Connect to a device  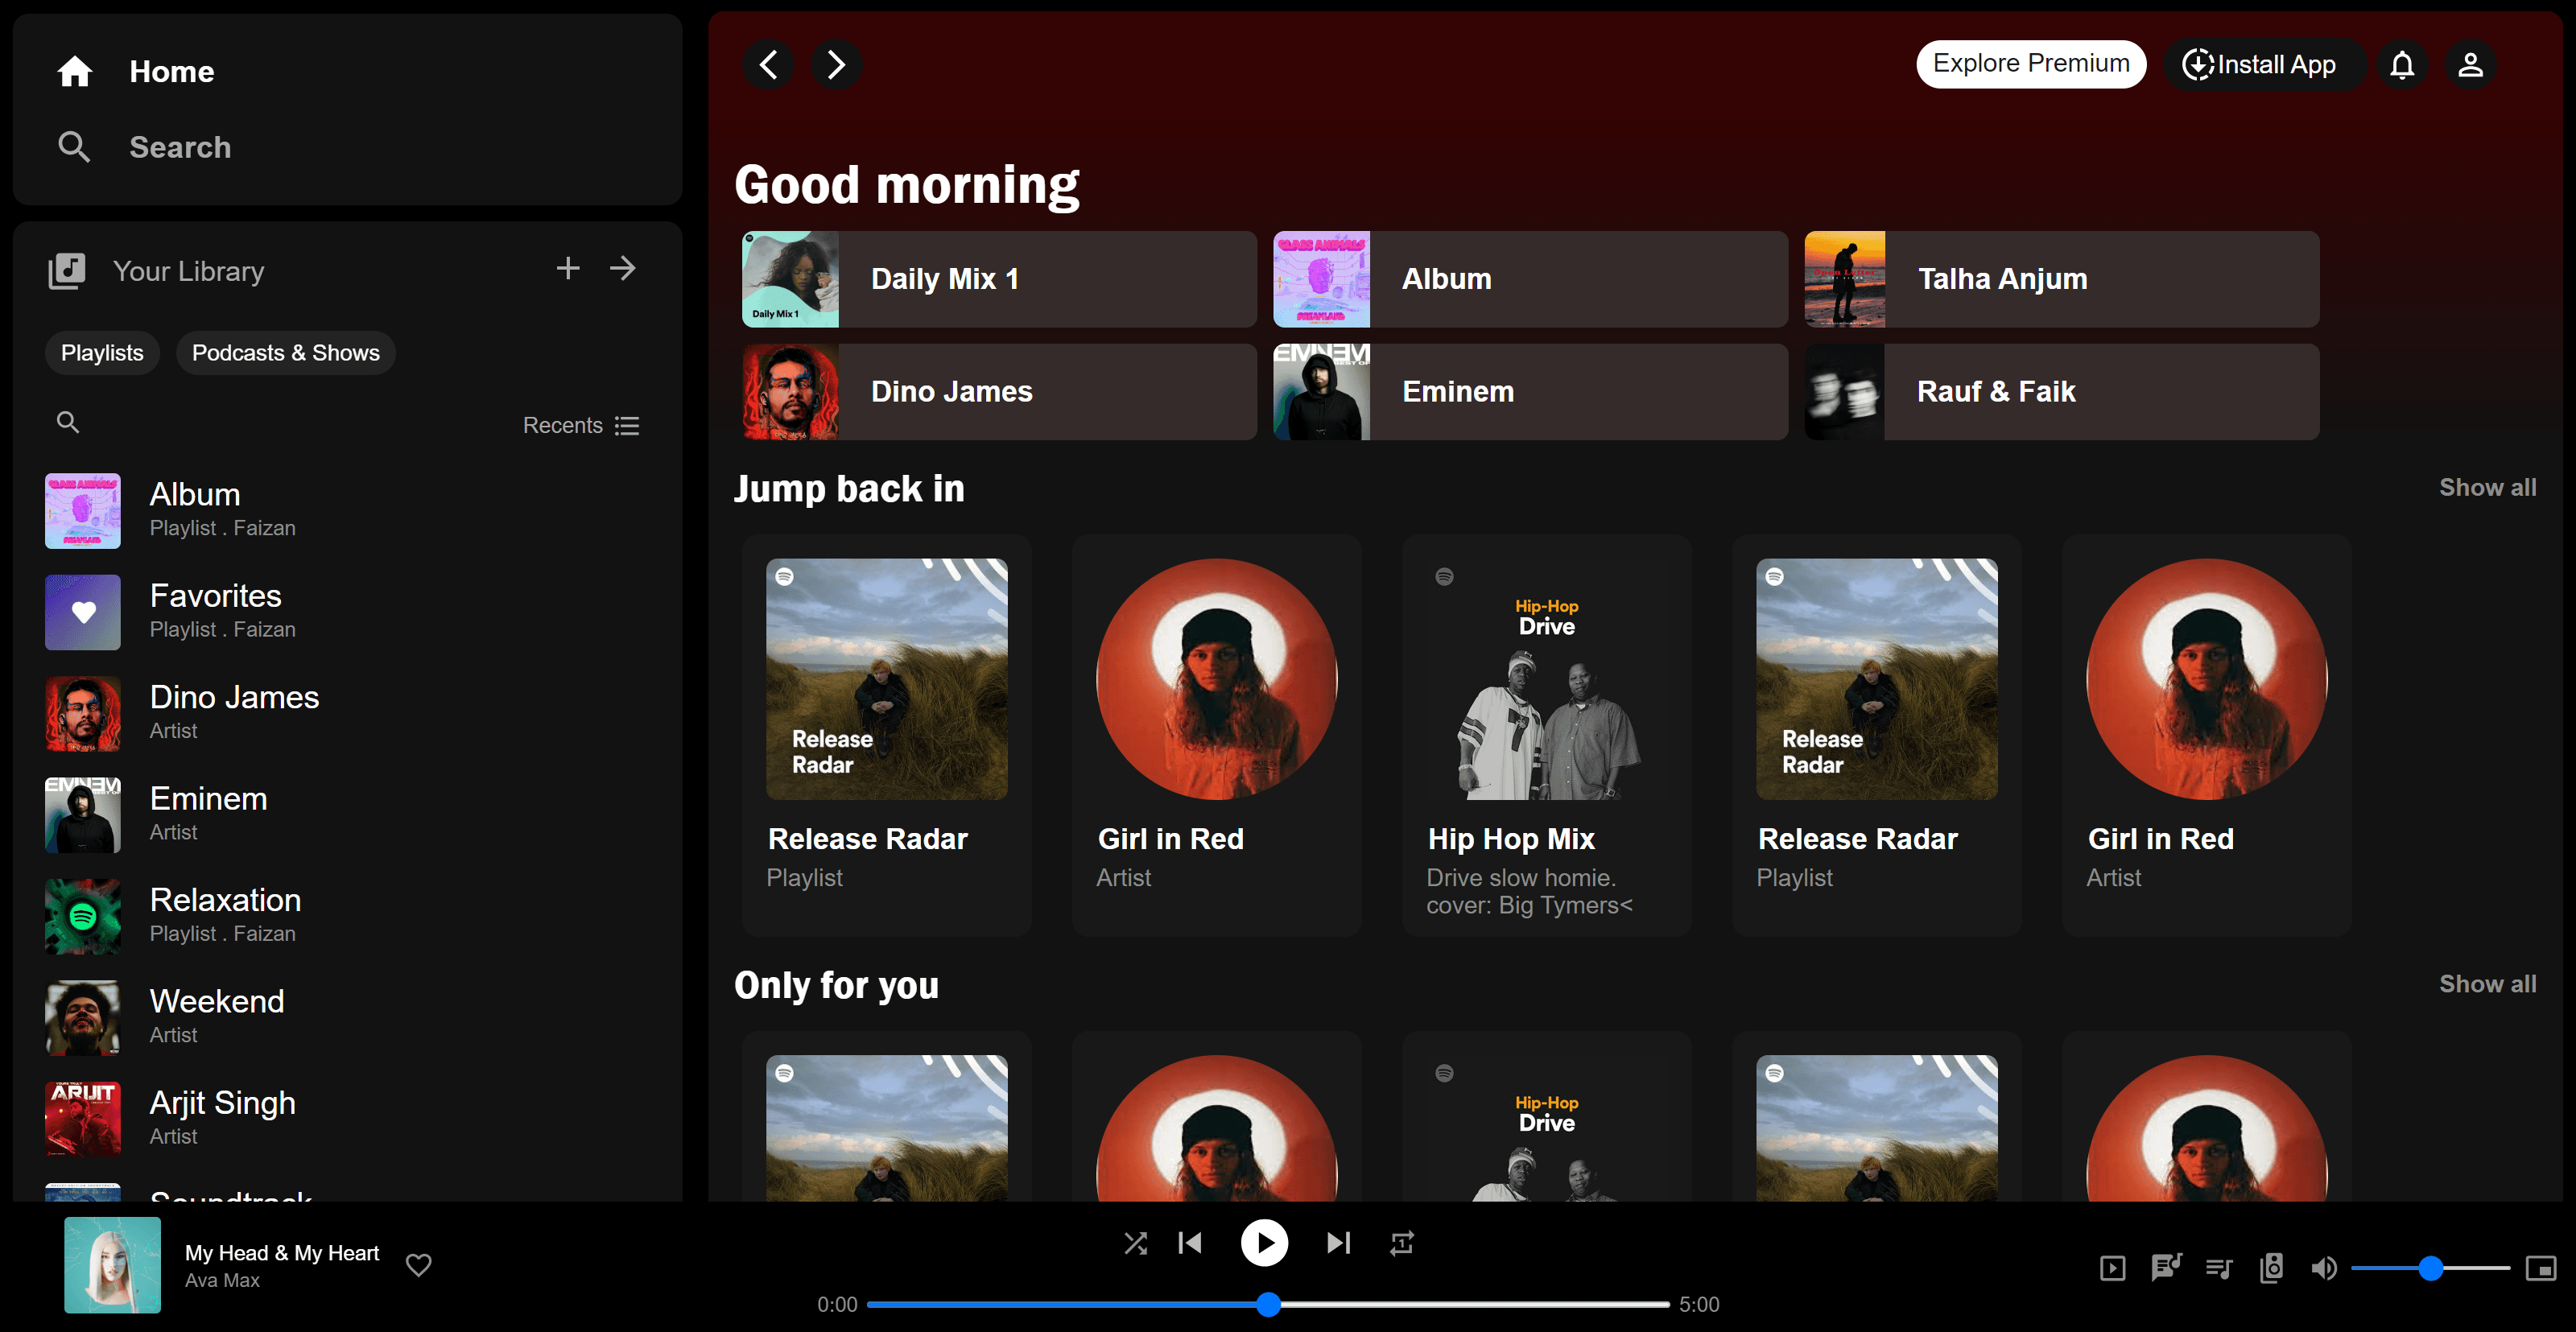tap(2270, 1267)
